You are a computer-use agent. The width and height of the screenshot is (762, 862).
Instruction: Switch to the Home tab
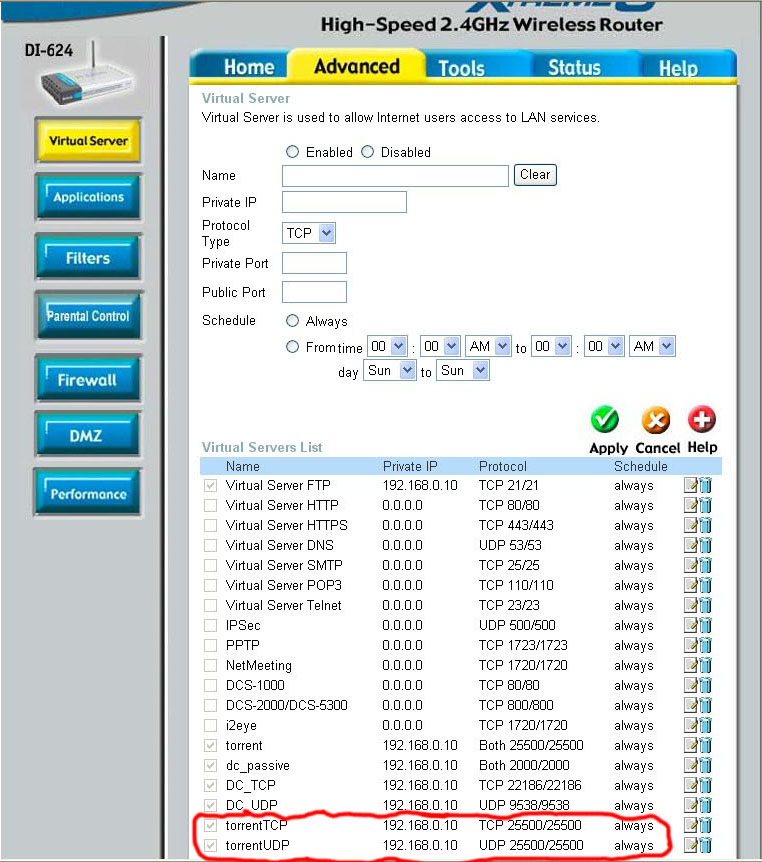[249, 67]
